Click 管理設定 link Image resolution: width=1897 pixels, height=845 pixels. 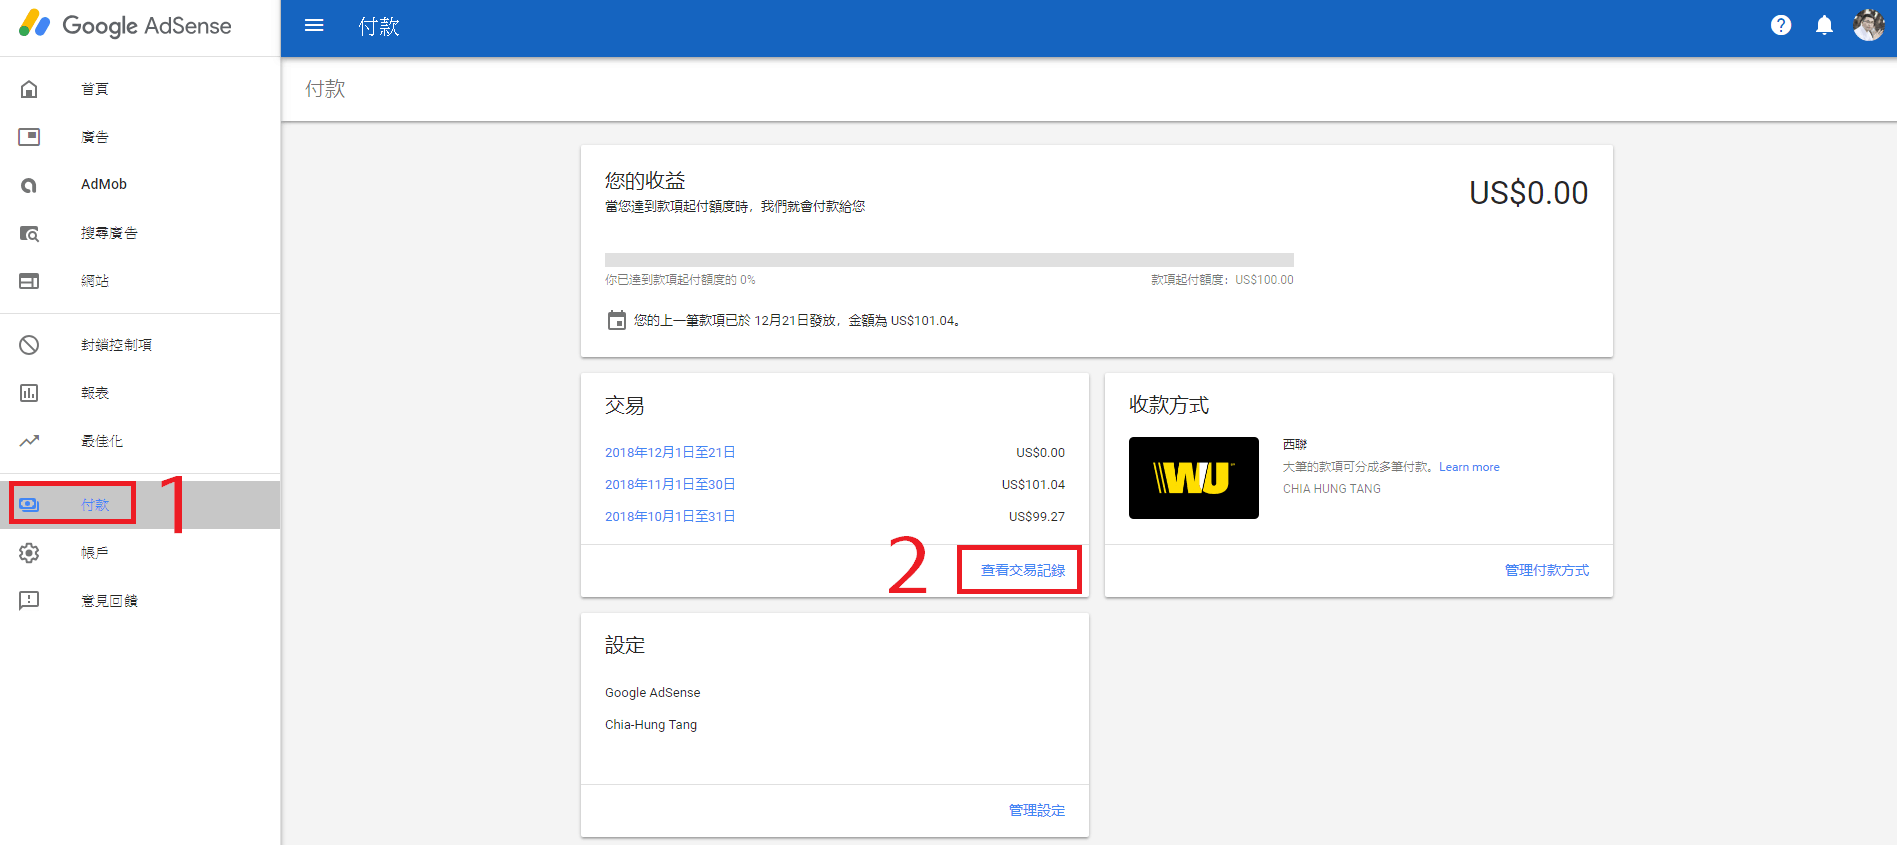pos(1037,810)
